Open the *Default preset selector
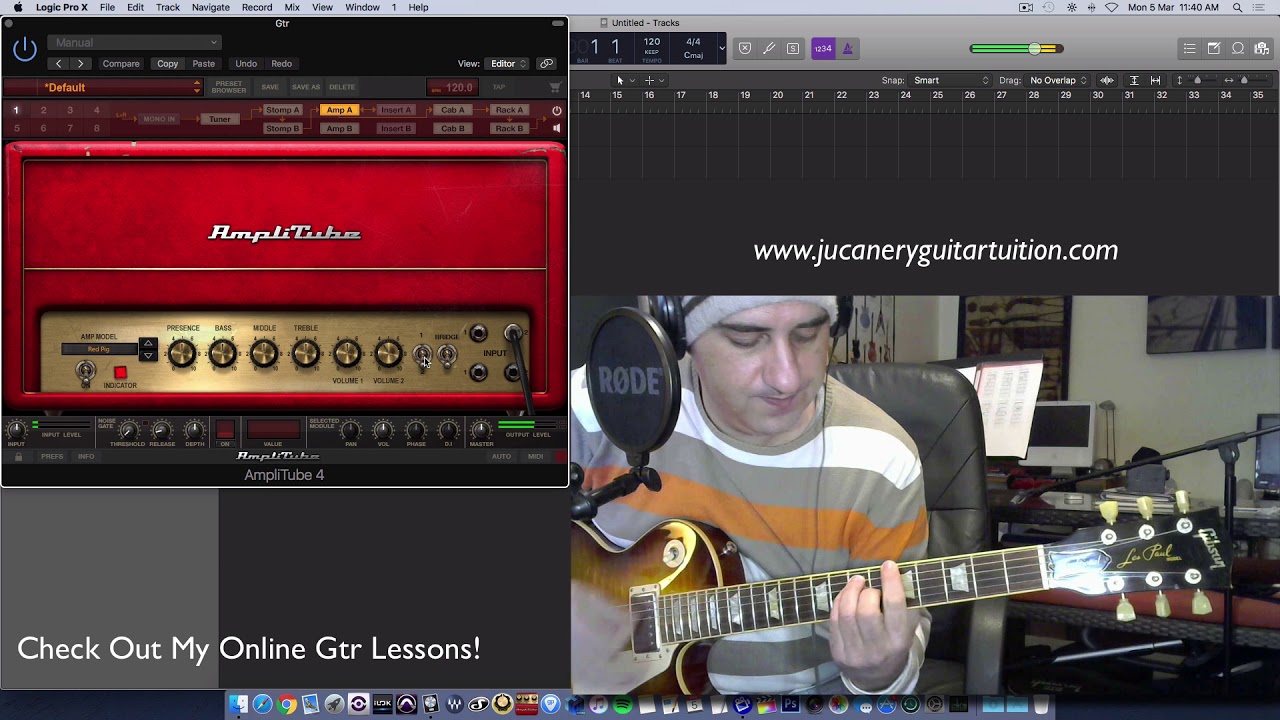Screen dimensions: 1280x720 pos(120,87)
